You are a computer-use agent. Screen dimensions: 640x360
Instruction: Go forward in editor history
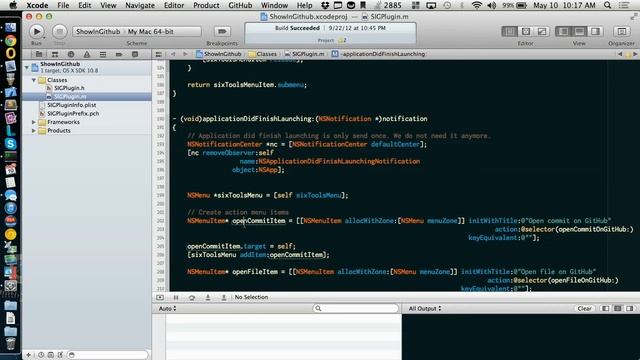click(x=185, y=54)
